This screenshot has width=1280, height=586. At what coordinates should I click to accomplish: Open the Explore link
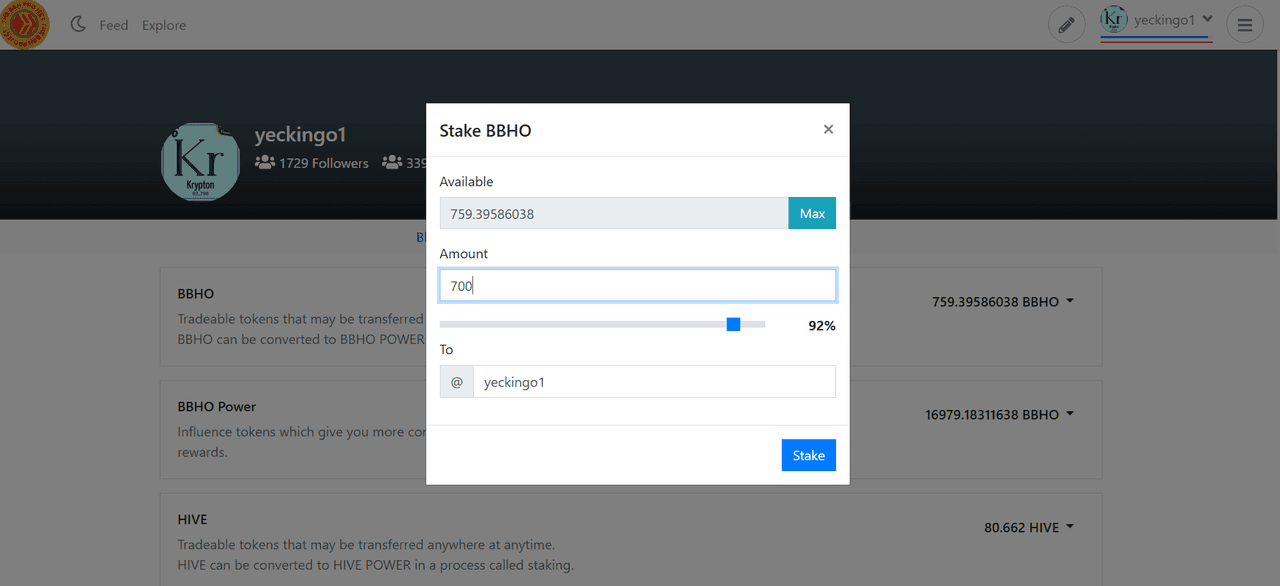pos(164,25)
